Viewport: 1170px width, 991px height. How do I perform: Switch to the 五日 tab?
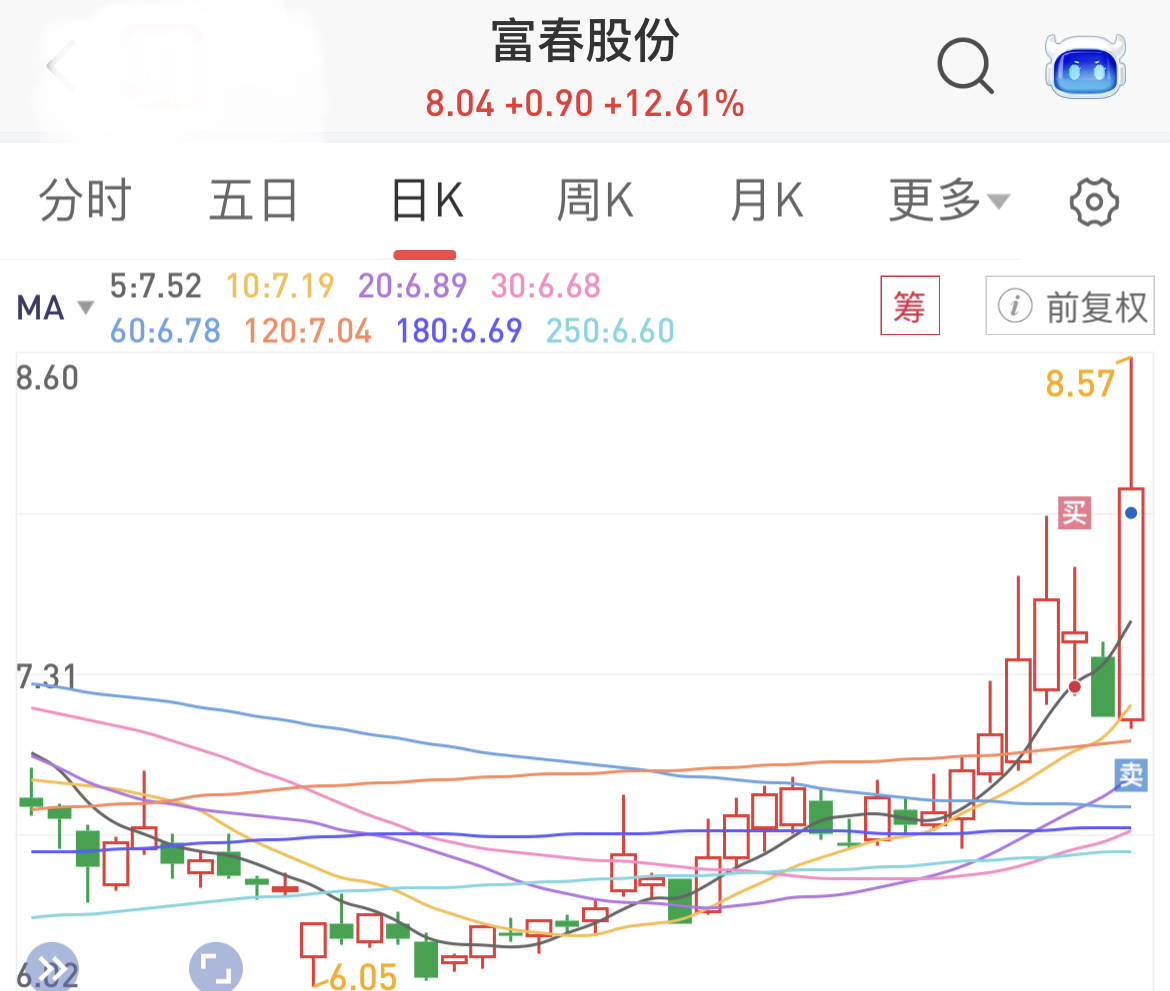point(253,202)
